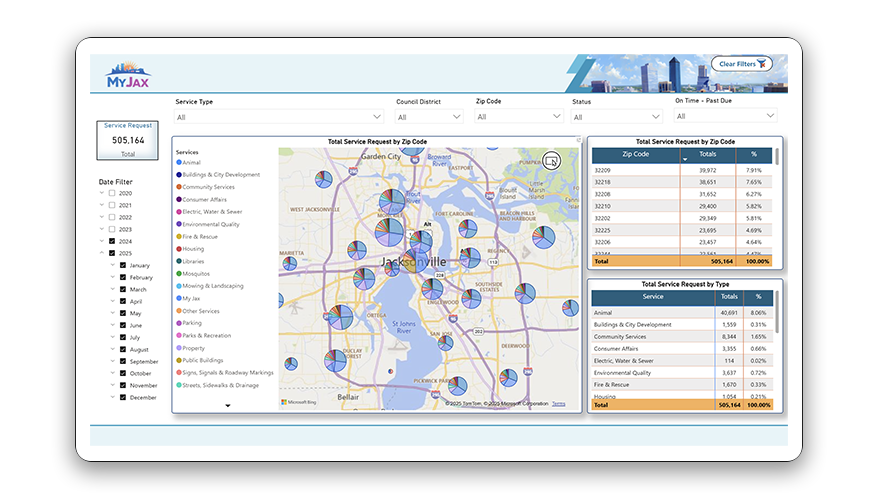Click the map selection tool icon

tap(550, 160)
